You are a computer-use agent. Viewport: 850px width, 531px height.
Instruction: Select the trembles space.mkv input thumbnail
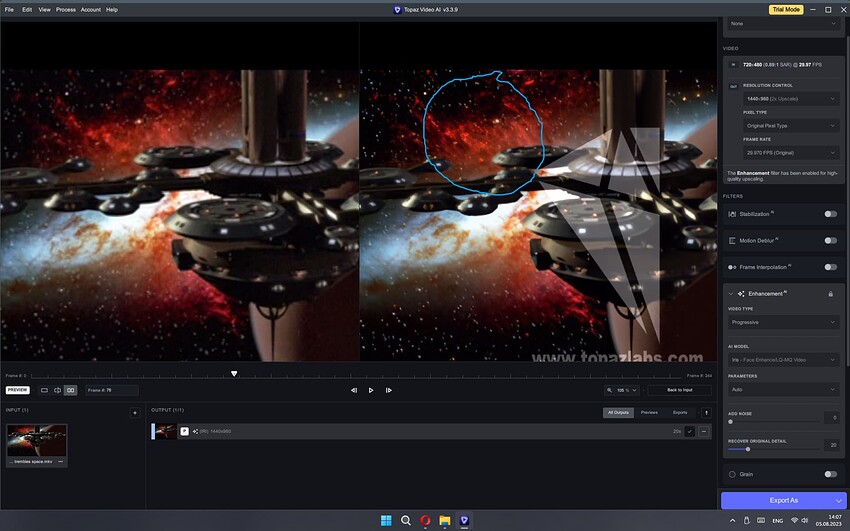(36, 441)
